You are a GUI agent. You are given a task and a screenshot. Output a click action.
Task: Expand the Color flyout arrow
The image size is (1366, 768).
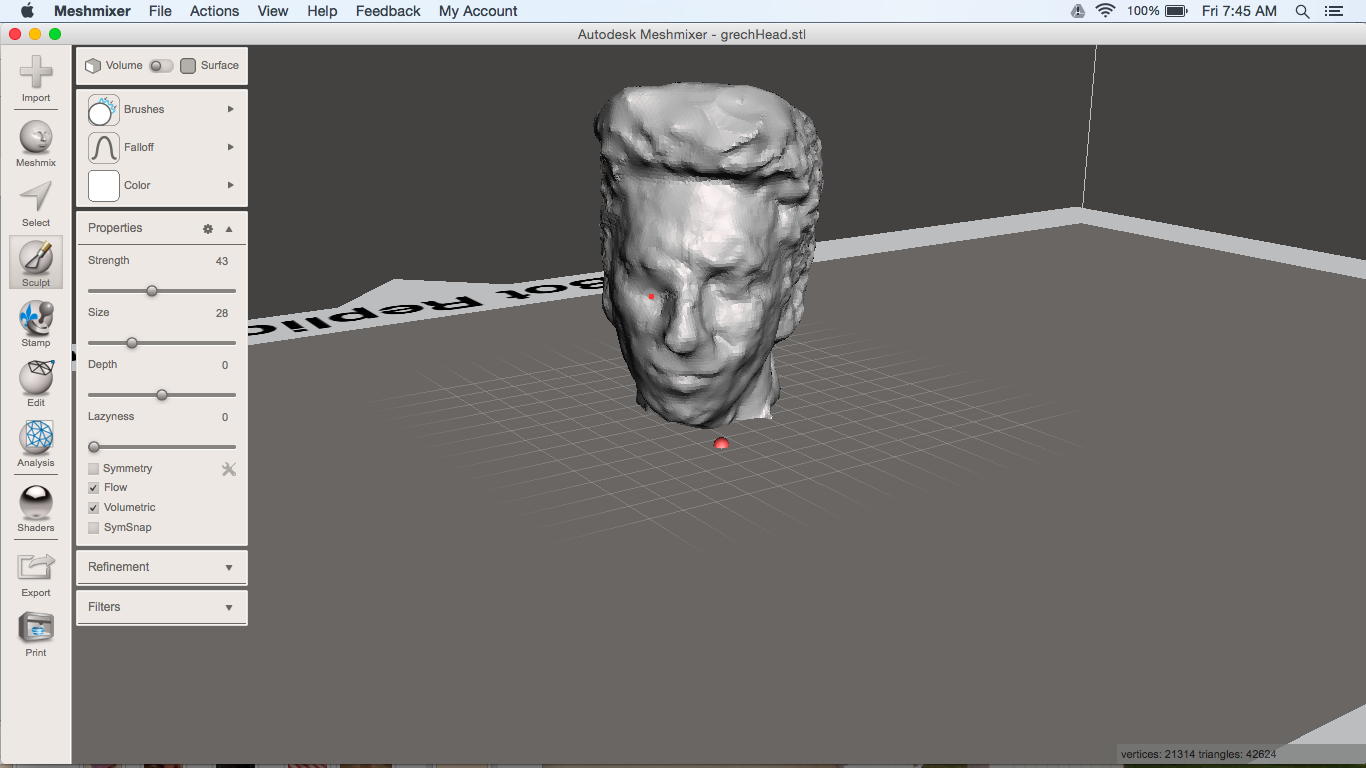pos(231,186)
